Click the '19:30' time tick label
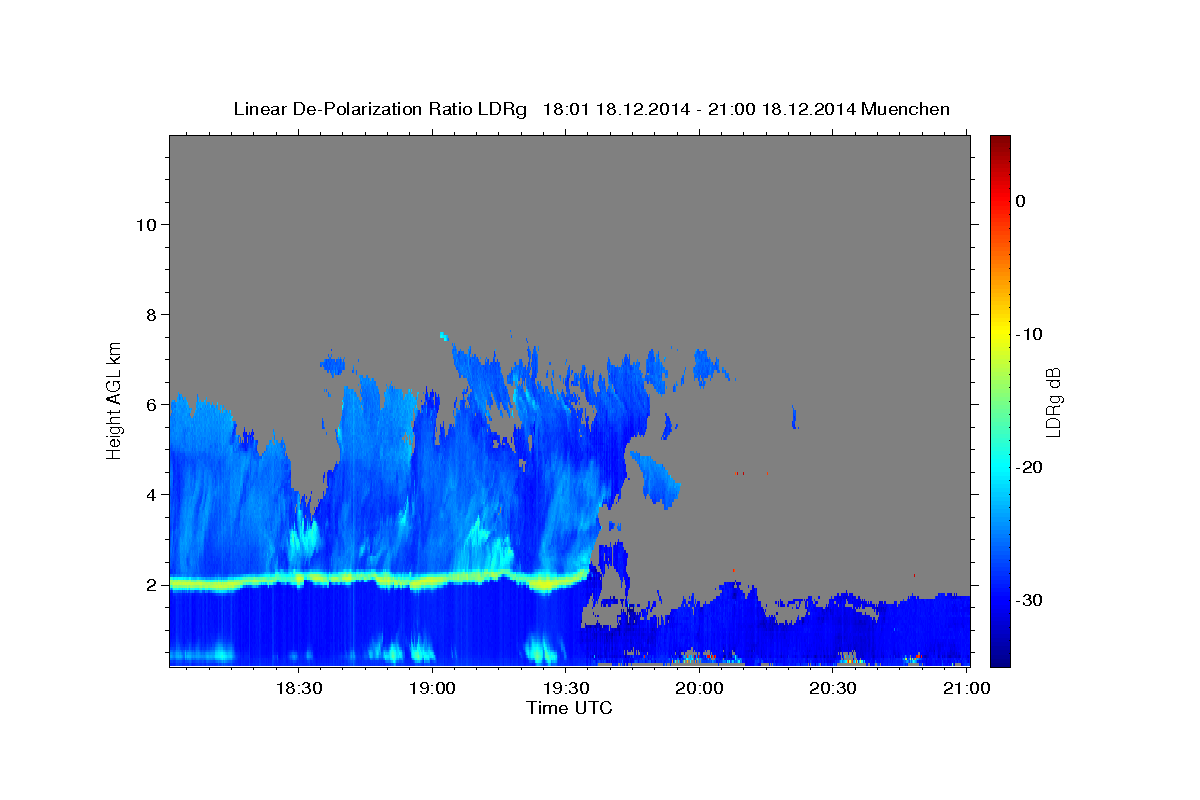The width and height of the screenshot is (1200, 800). (565, 689)
